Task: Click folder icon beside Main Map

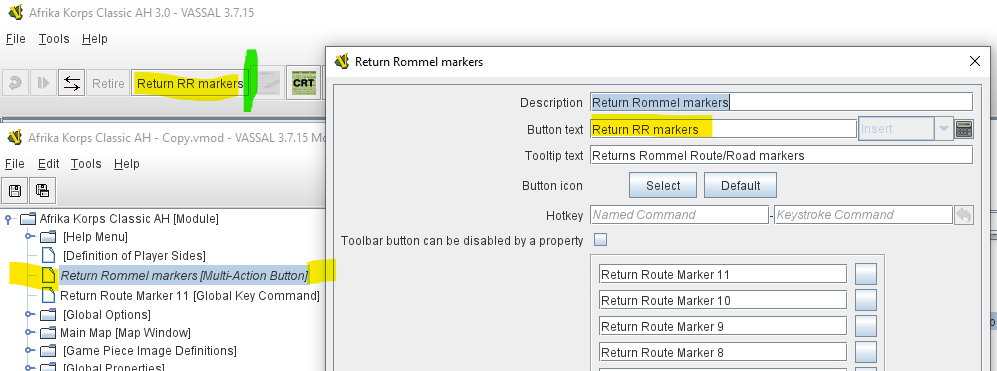Action: point(48,332)
